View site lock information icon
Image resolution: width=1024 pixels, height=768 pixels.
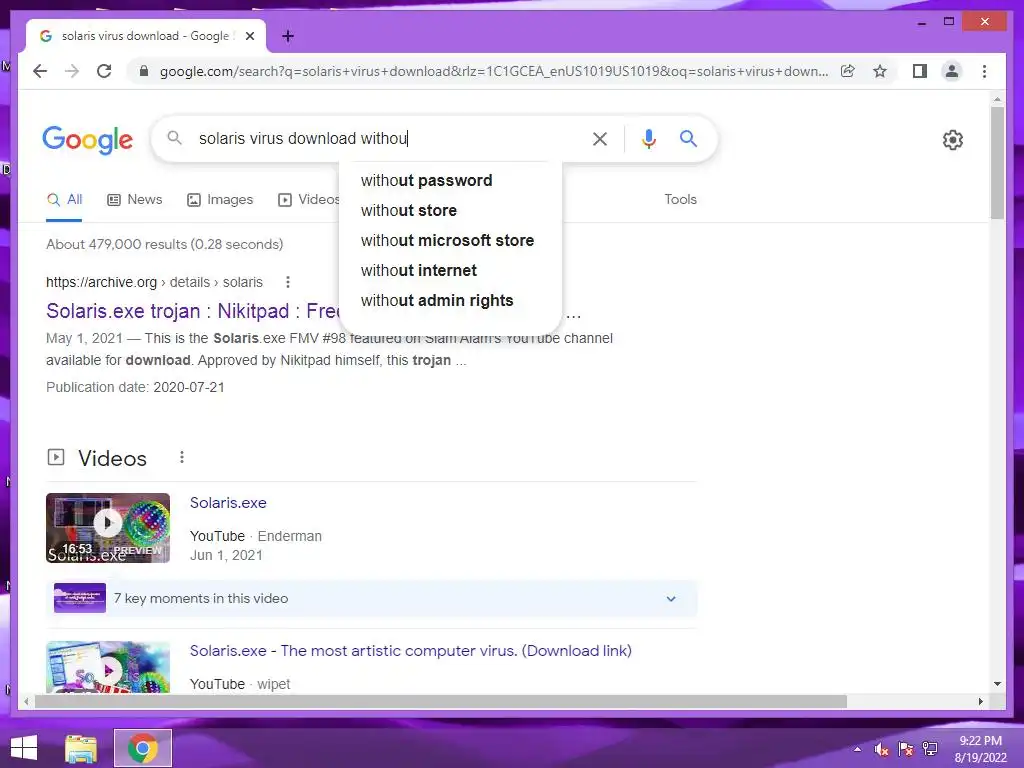[x=144, y=71]
